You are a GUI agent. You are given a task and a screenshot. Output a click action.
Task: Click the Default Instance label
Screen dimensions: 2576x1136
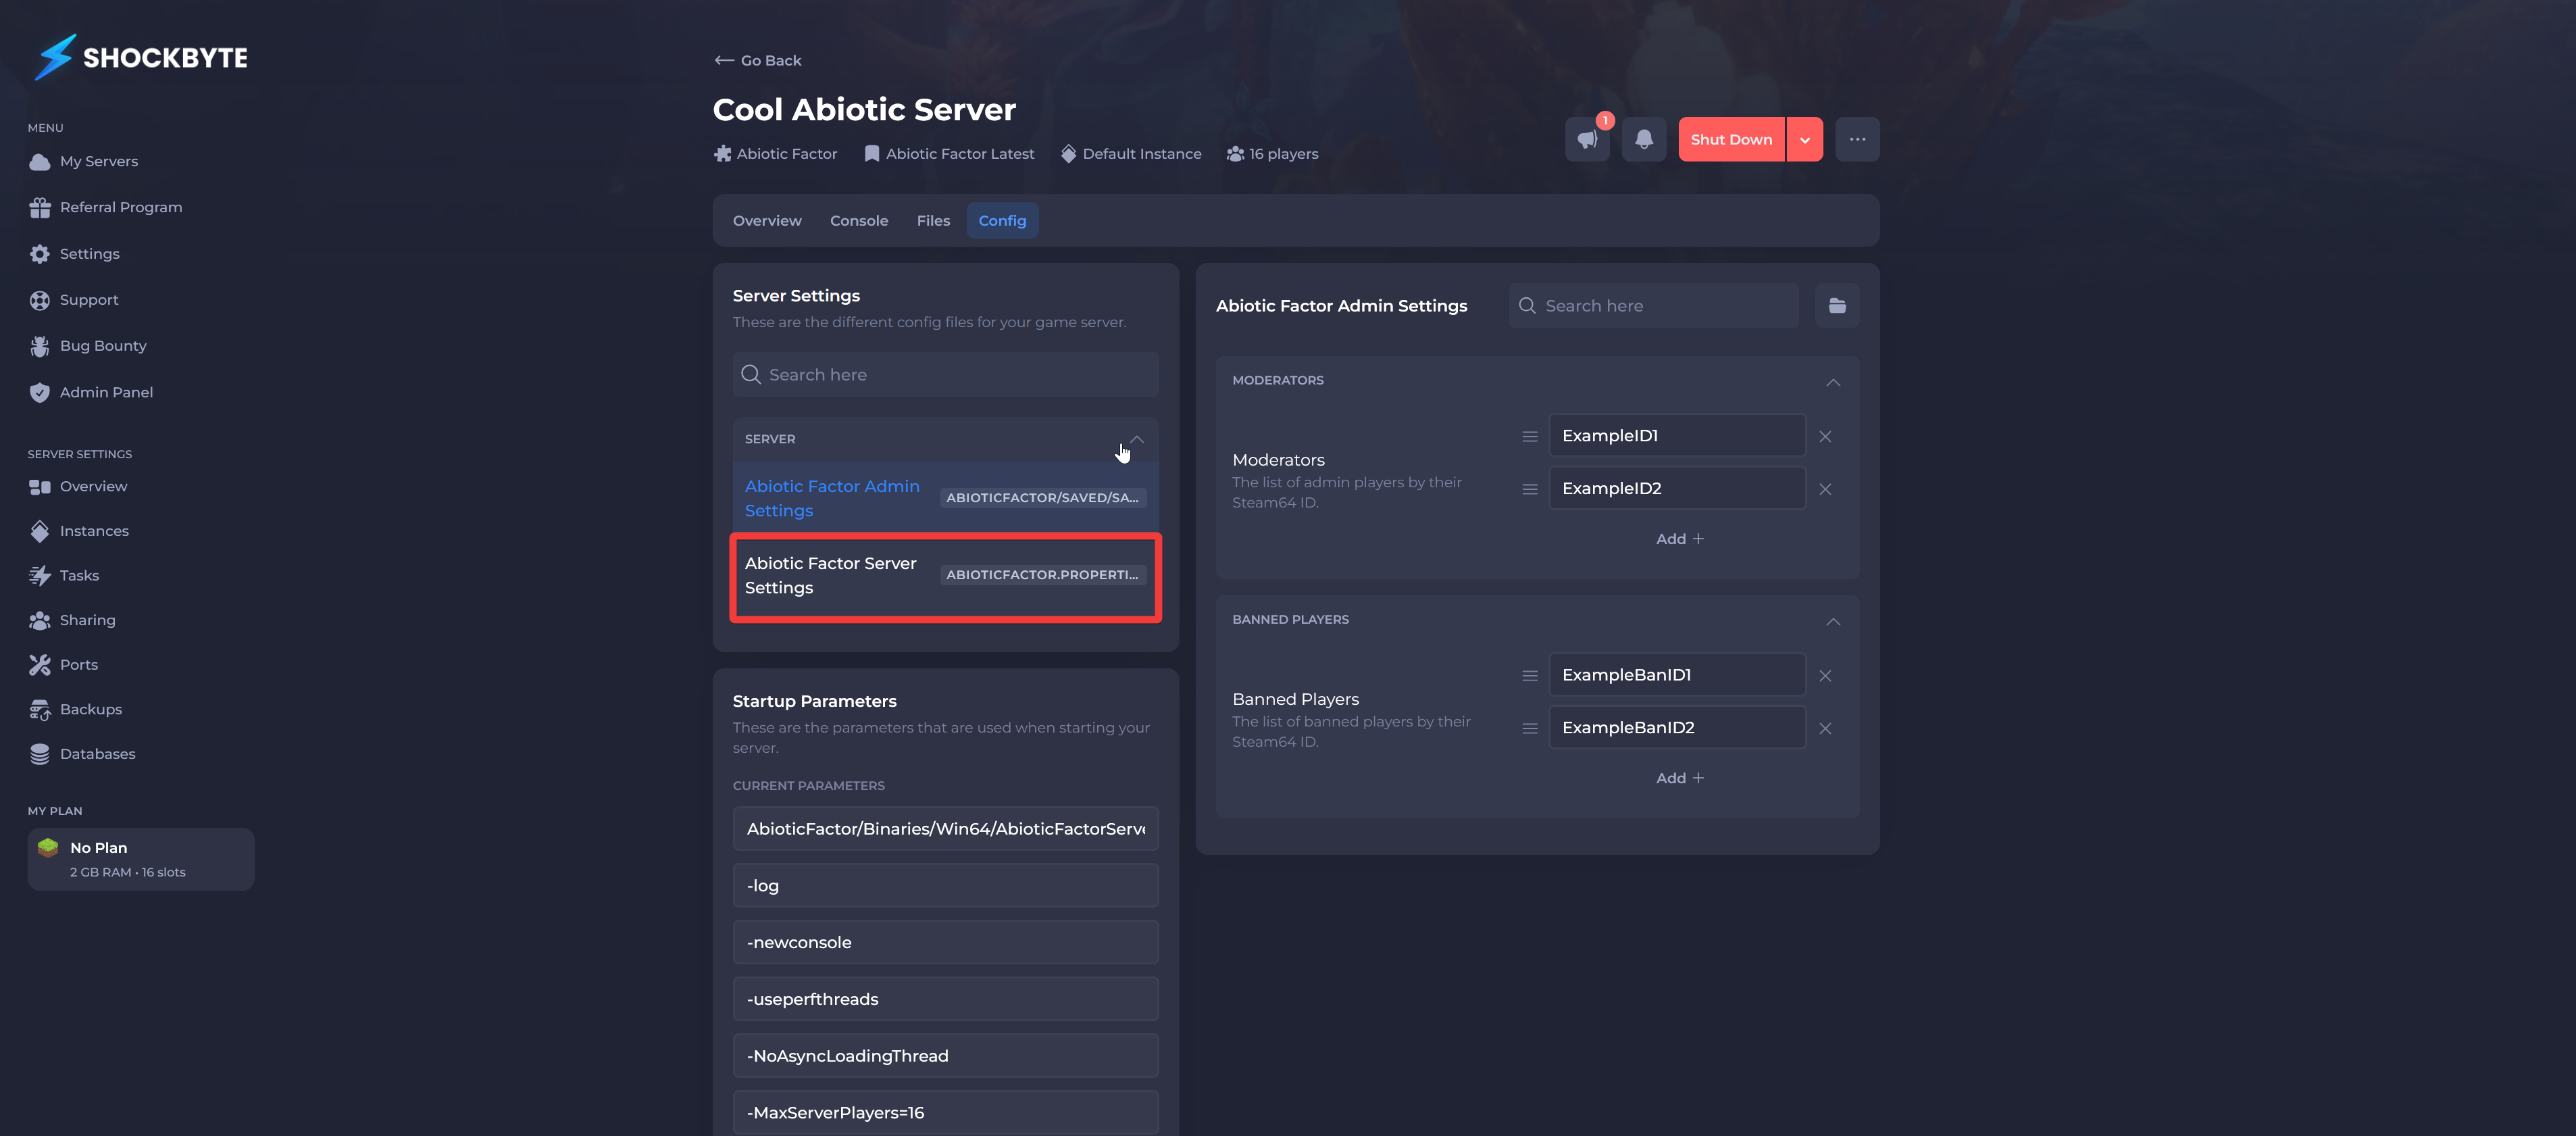(x=1131, y=153)
